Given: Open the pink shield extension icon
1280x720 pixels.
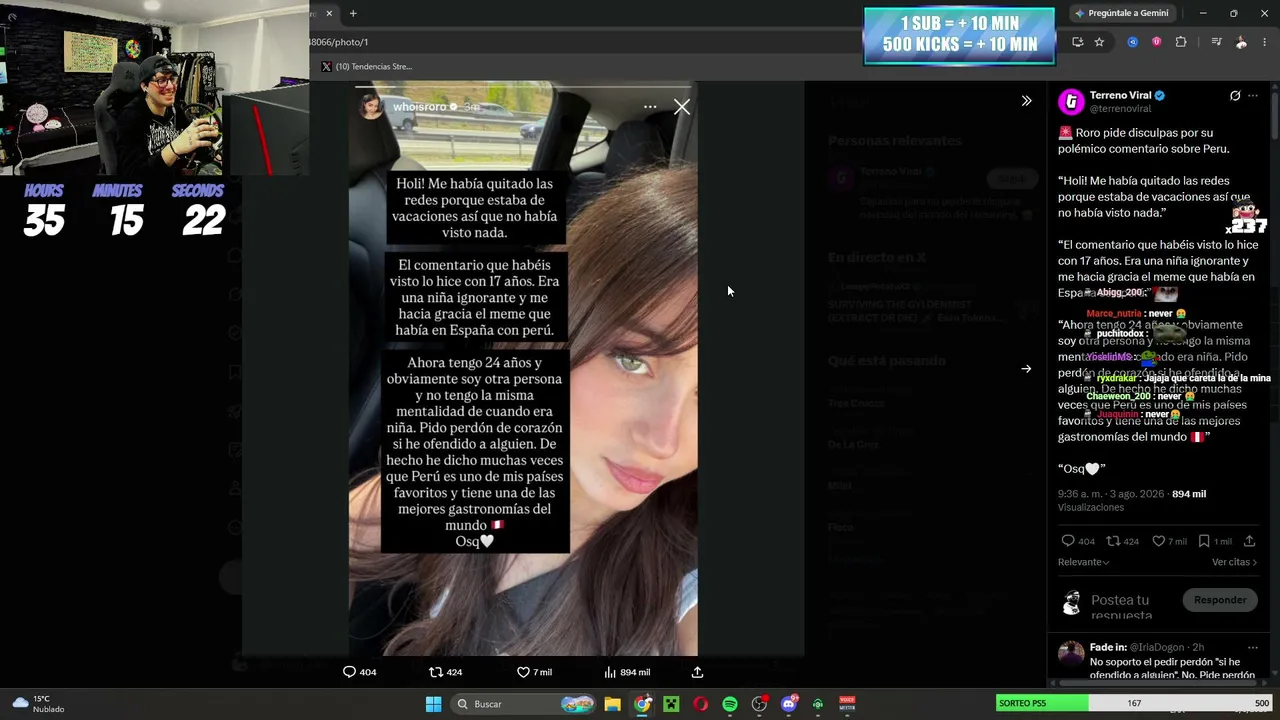Looking at the screenshot, I should point(1156,42).
